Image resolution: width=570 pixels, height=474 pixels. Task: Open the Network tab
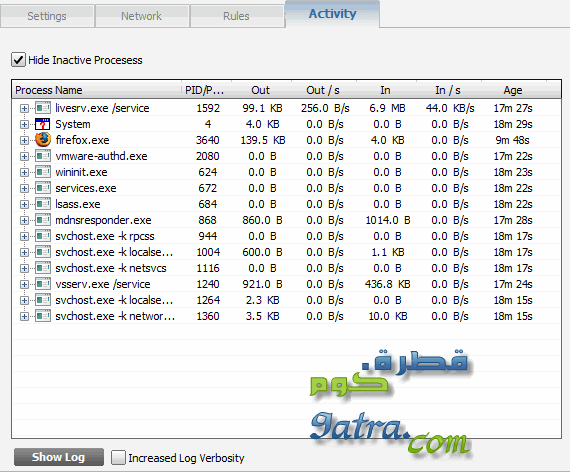(142, 16)
